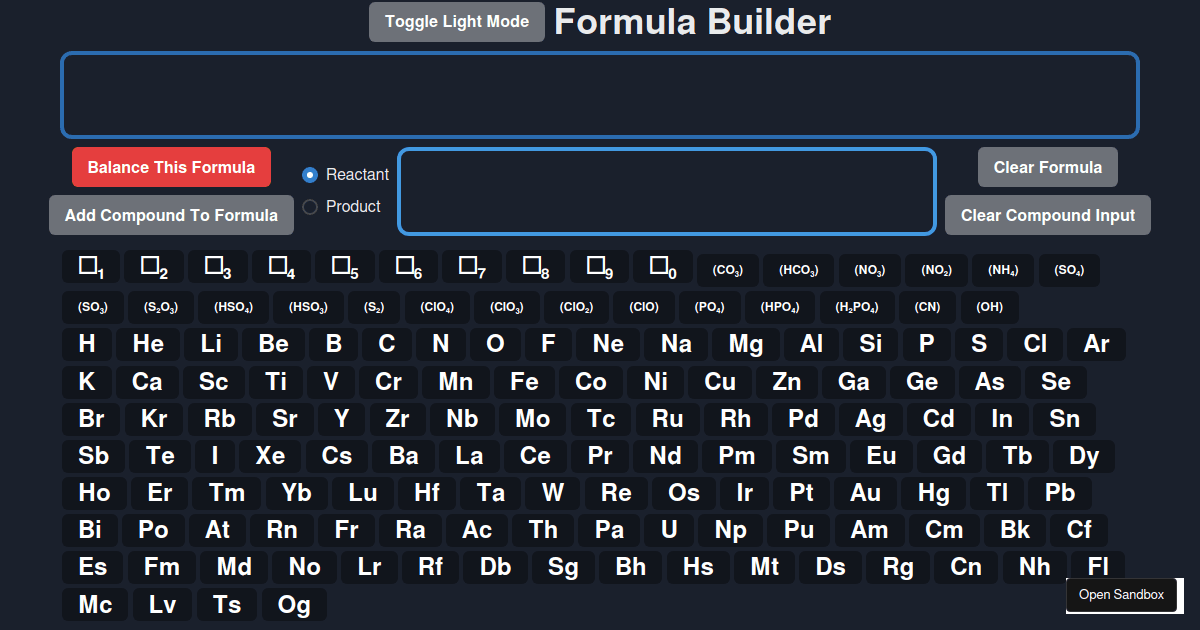Insert the phosphate (PO4) ion

click(709, 307)
